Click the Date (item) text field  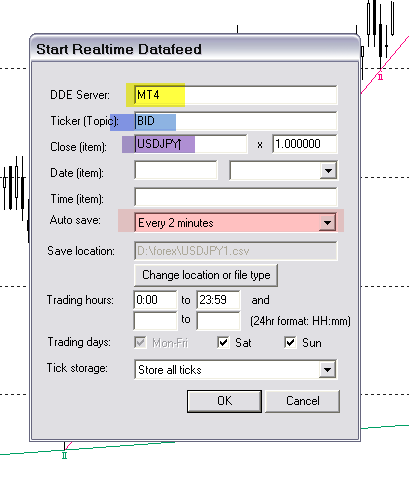point(176,170)
